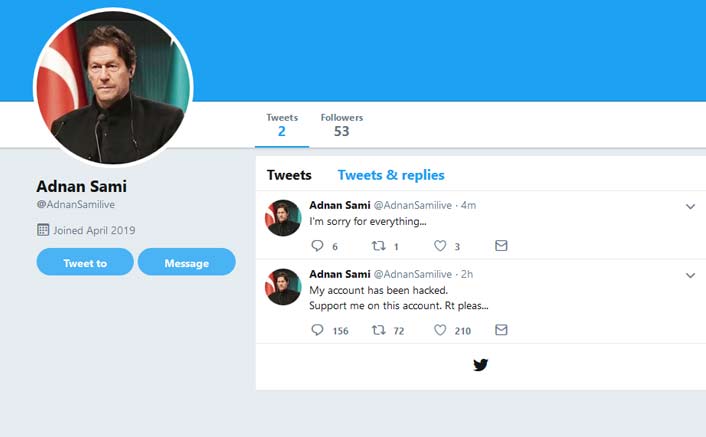Viewport: 706px width, 437px height.
Task: Retweet the "account has been hacked" tweet
Action: point(379,330)
